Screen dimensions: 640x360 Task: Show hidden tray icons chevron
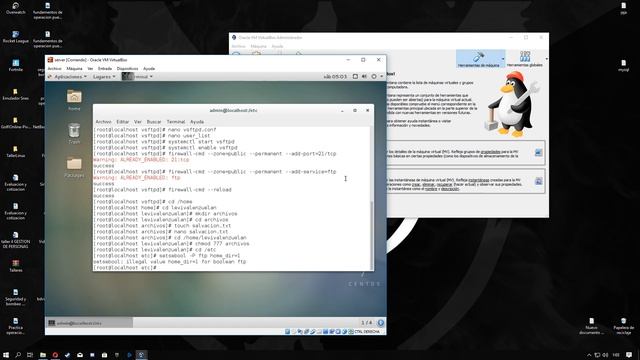click(589, 355)
